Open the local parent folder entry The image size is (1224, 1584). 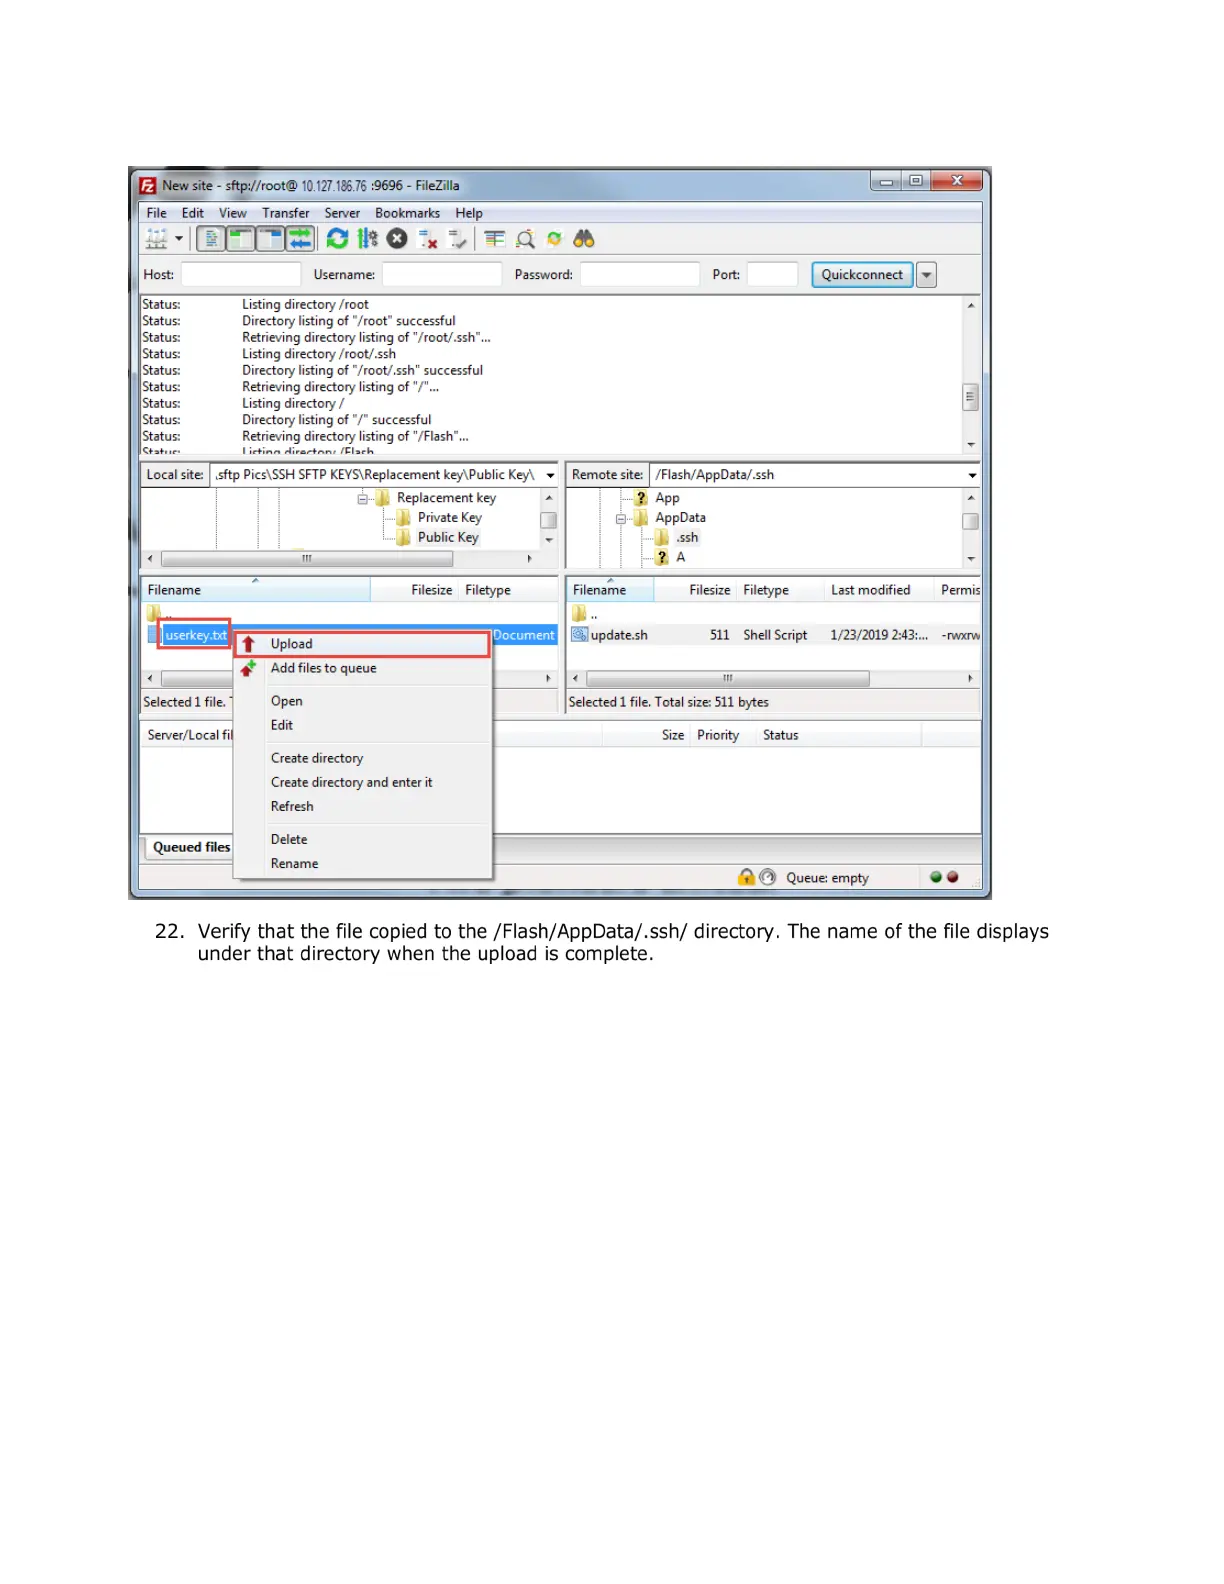point(159,614)
